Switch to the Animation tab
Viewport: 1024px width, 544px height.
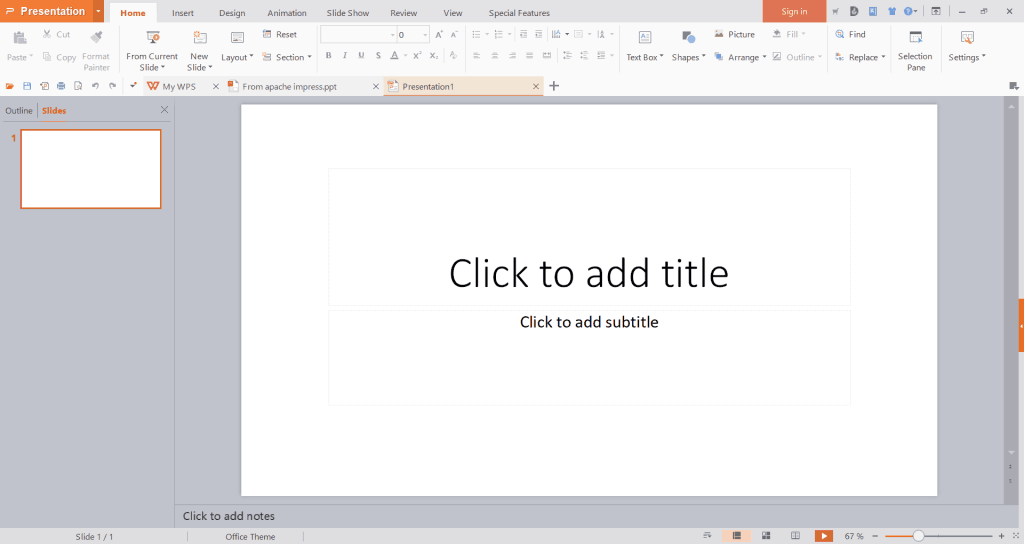[287, 13]
